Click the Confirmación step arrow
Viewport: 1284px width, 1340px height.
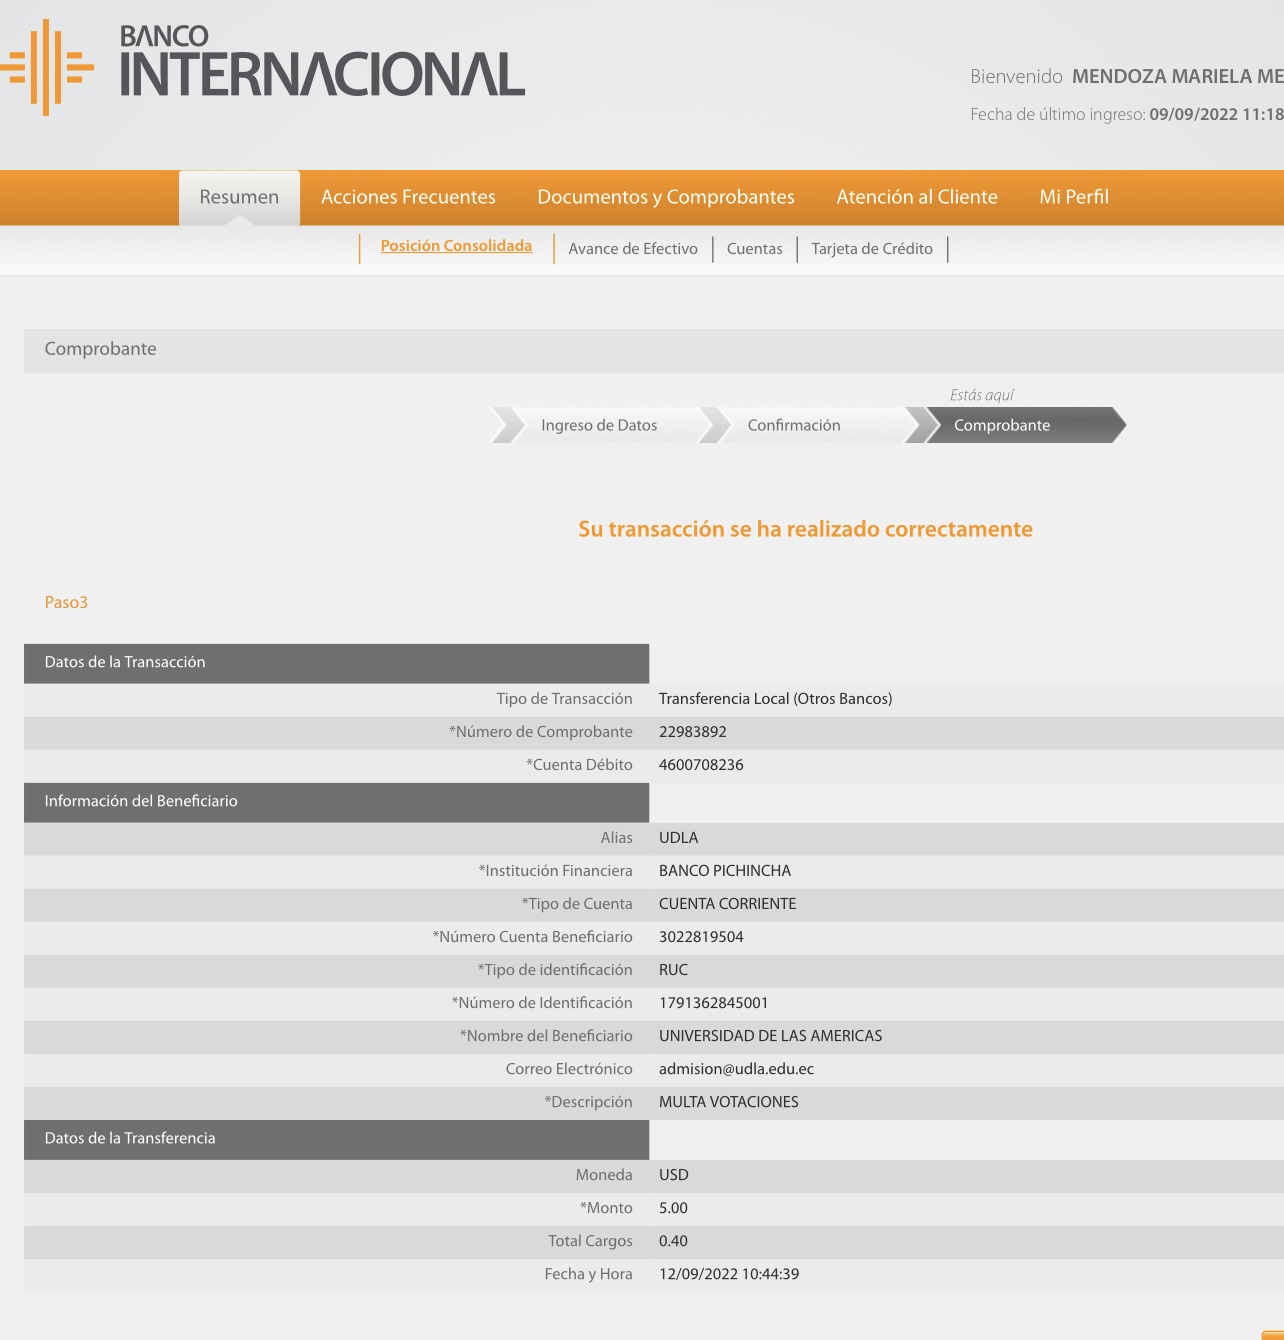pos(794,425)
